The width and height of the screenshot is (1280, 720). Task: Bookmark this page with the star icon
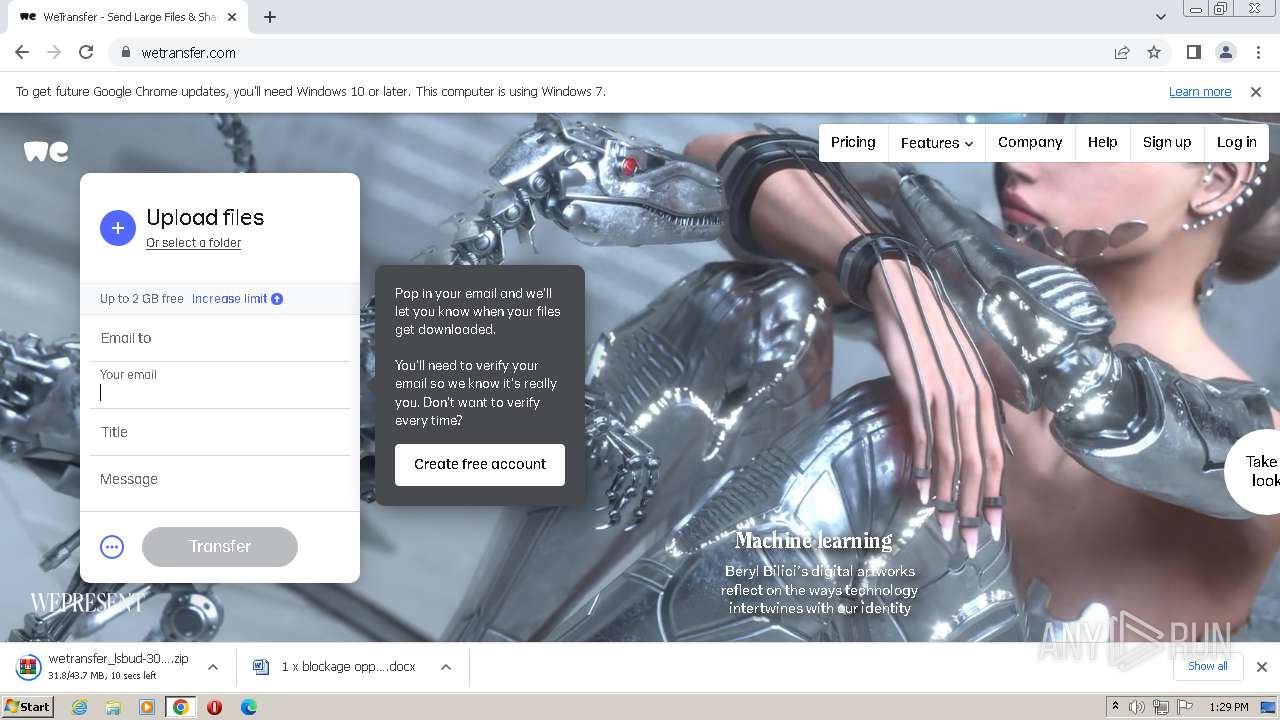pyautogui.click(x=1154, y=52)
